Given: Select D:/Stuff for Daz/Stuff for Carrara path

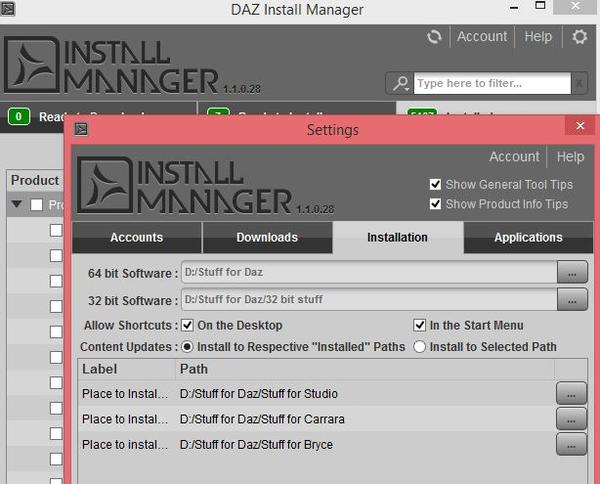Looking at the screenshot, I should (x=262, y=419).
